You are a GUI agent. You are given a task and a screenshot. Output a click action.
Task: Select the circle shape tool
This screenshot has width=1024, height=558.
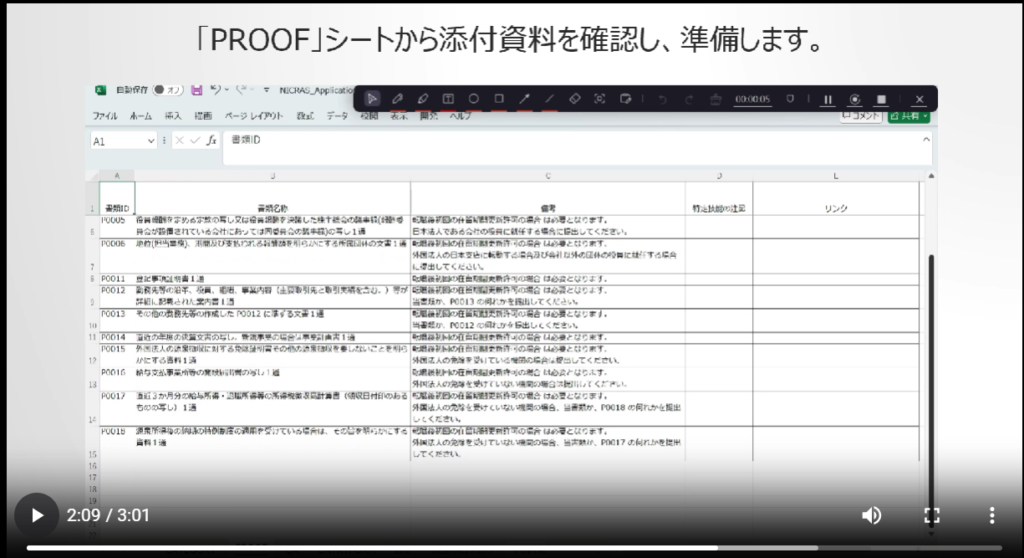[x=473, y=99]
